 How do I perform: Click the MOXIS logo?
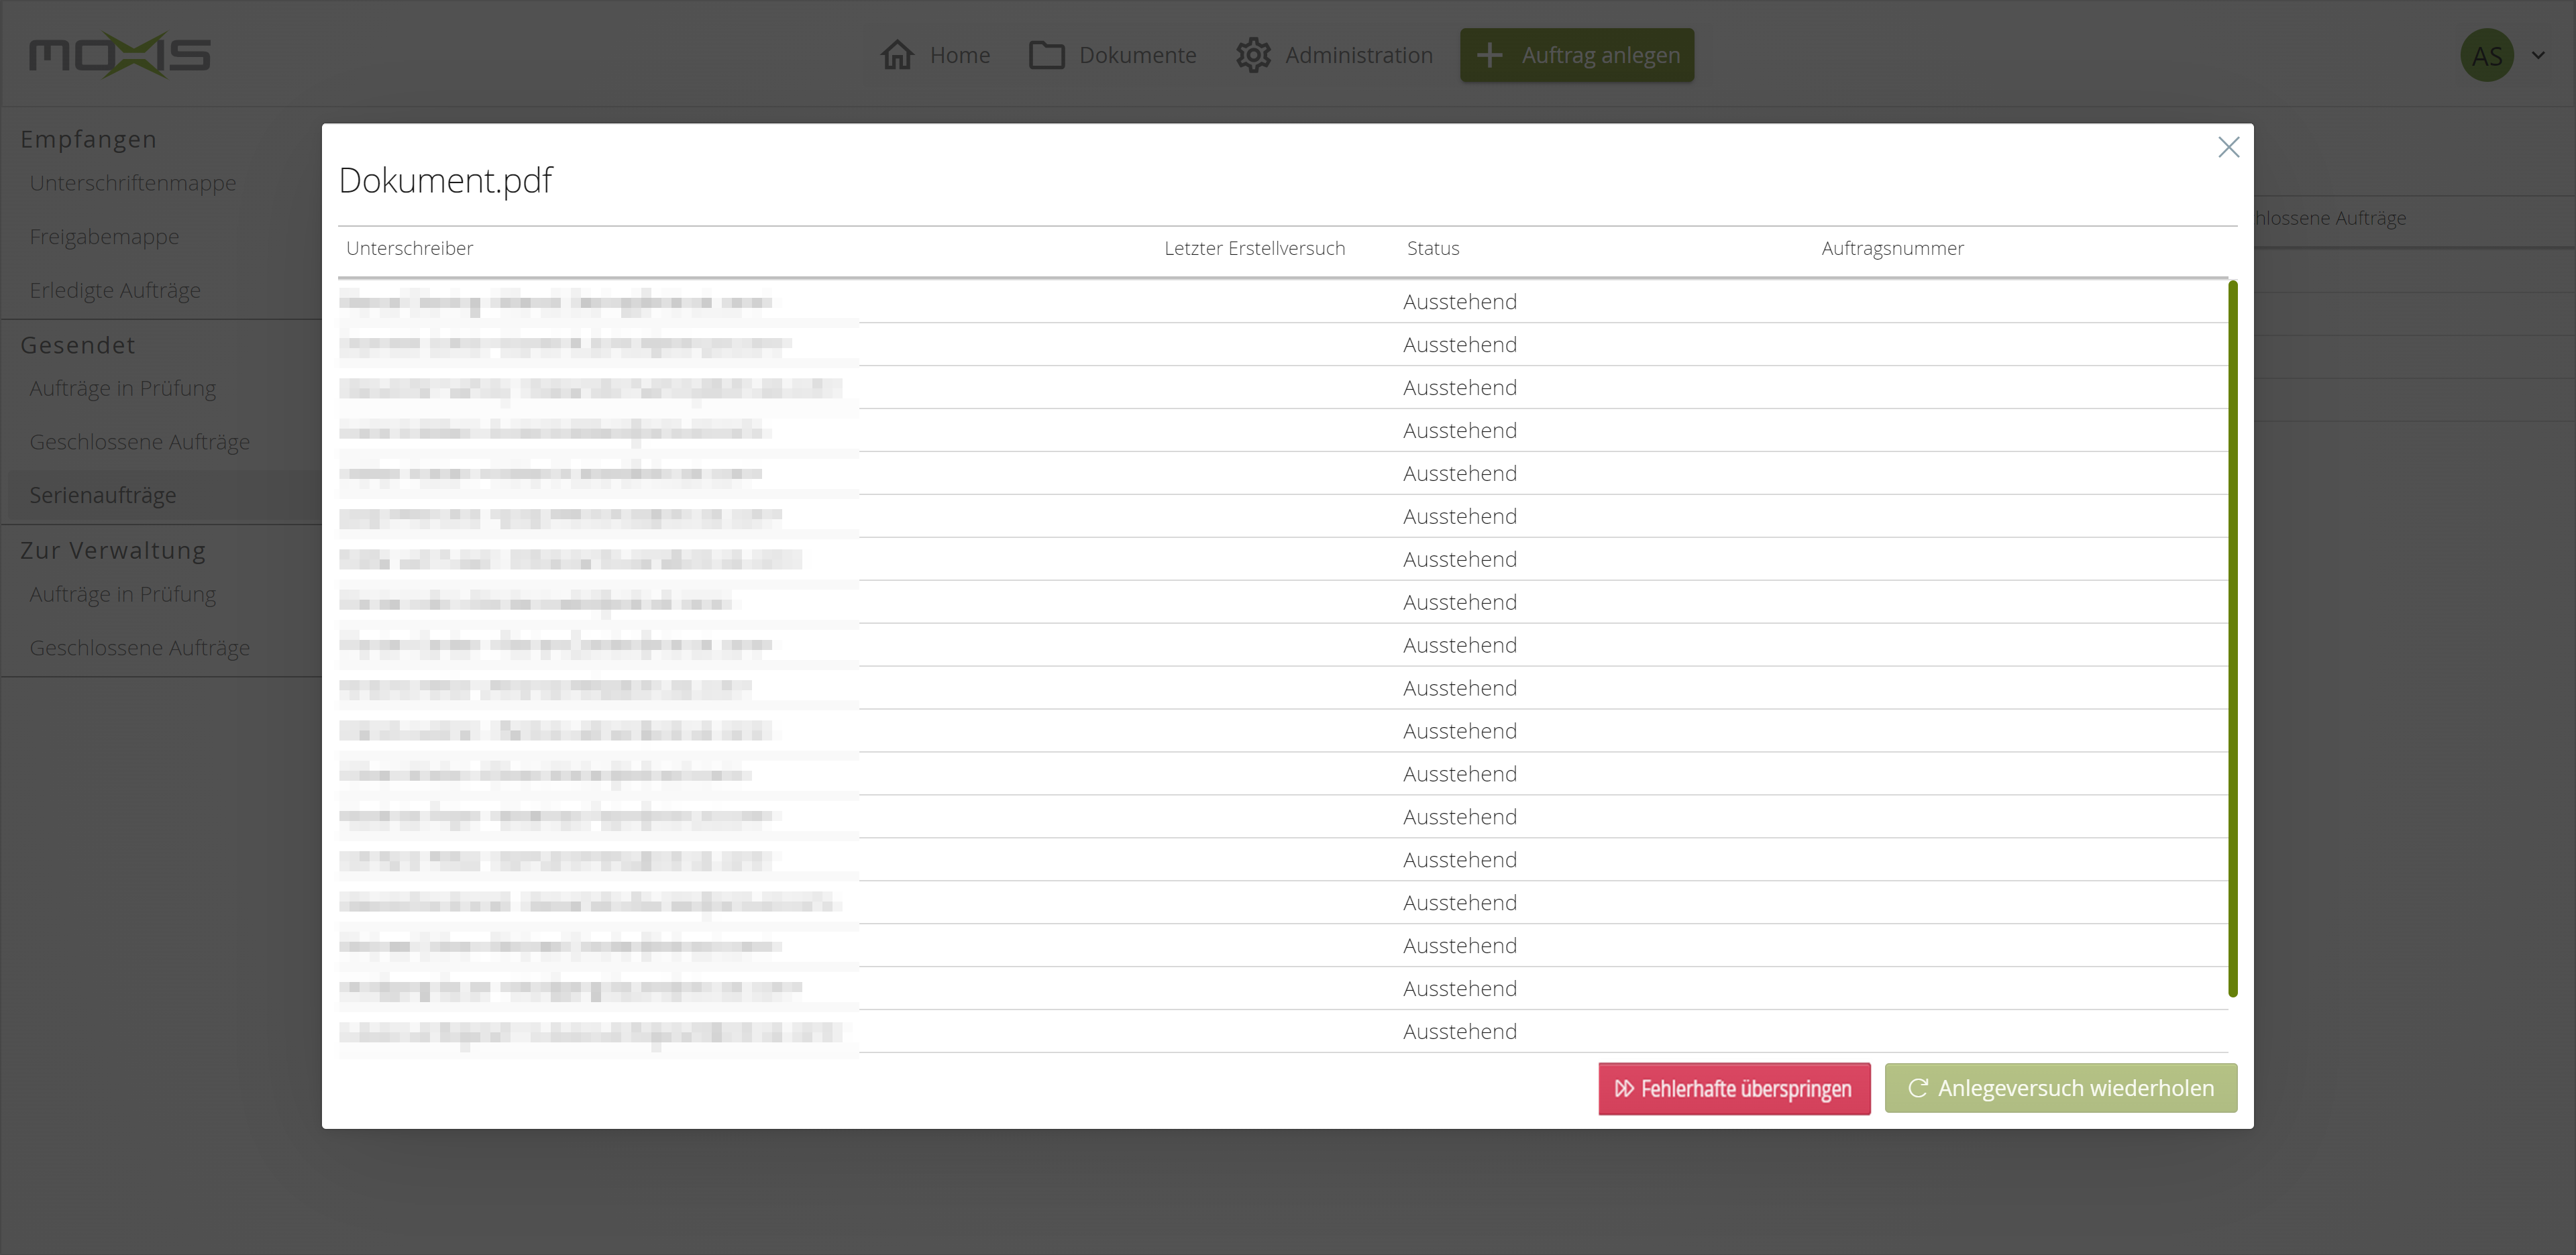point(120,54)
